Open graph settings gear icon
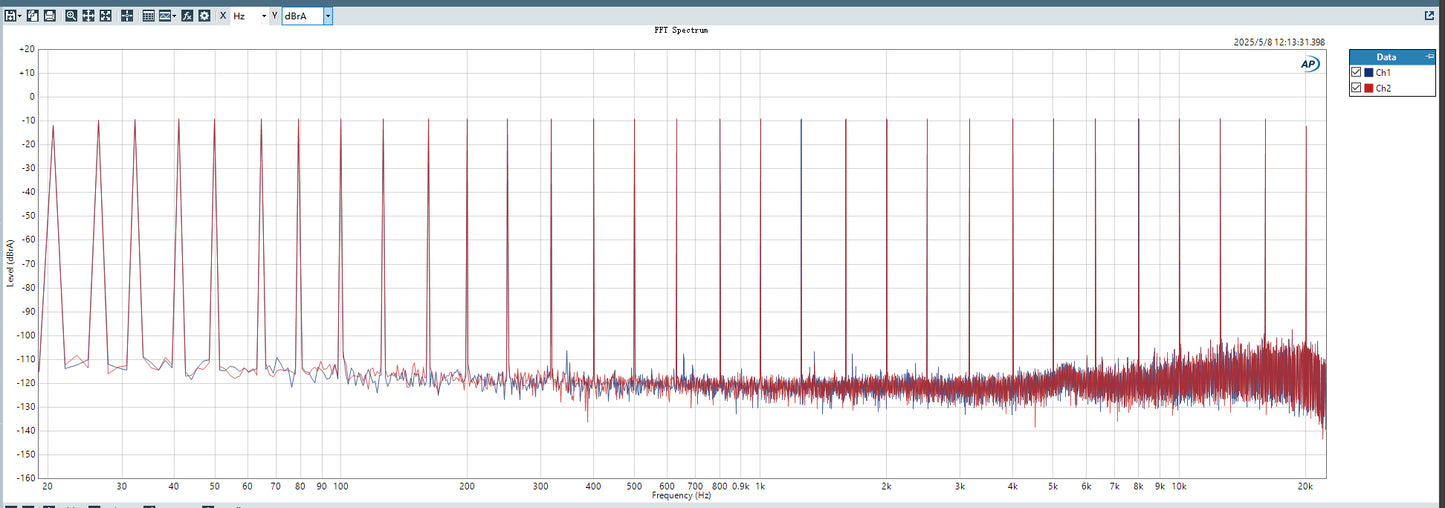Image resolution: width=1445 pixels, height=508 pixels. (204, 16)
